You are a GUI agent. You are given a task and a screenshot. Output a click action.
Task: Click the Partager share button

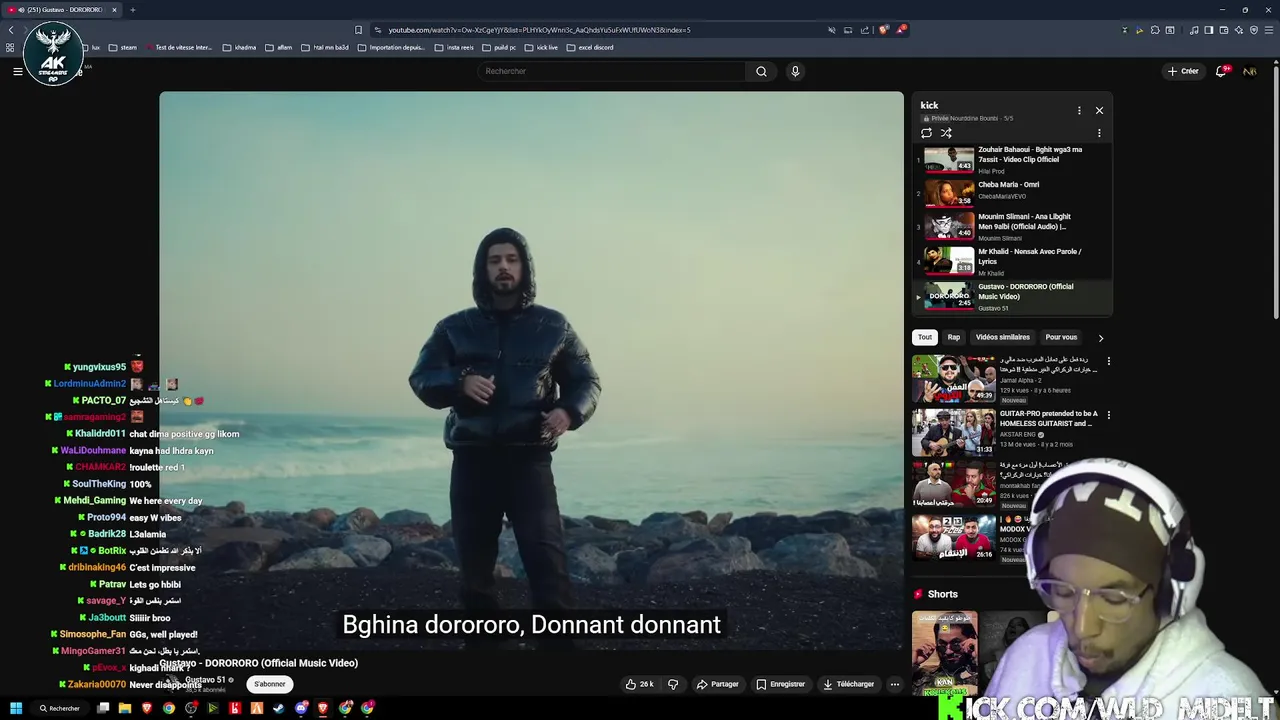(x=717, y=684)
